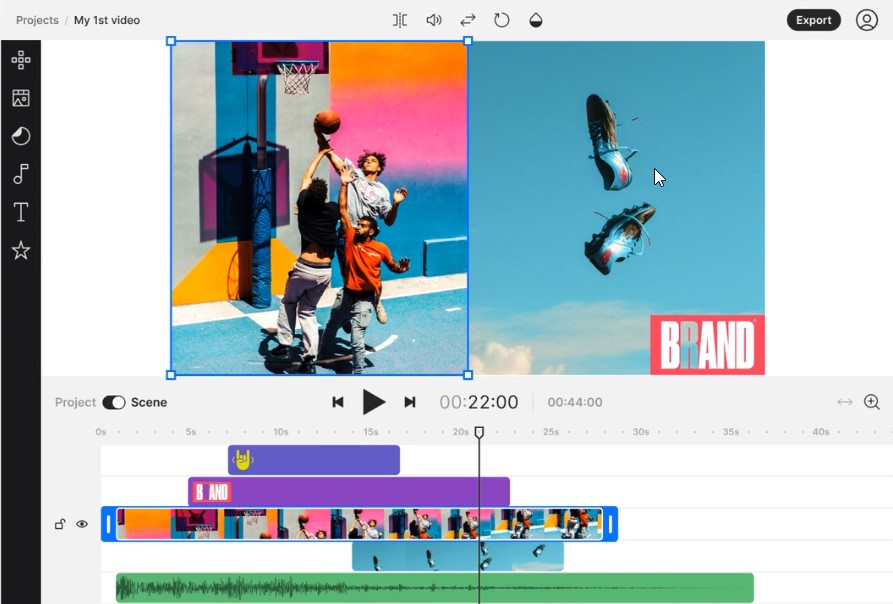Open the templates grid icon in sidebar
Image resolution: width=893 pixels, height=604 pixels.
(x=20, y=60)
